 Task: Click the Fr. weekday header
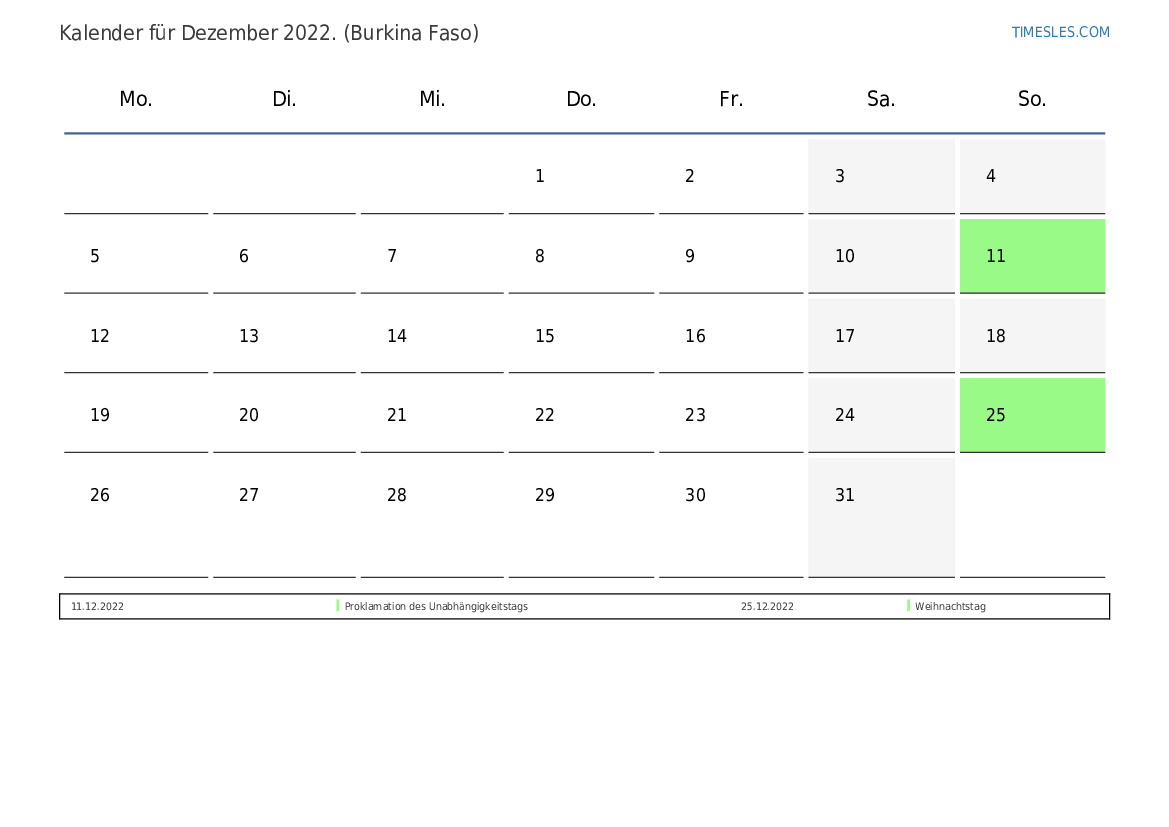[731, 98]
